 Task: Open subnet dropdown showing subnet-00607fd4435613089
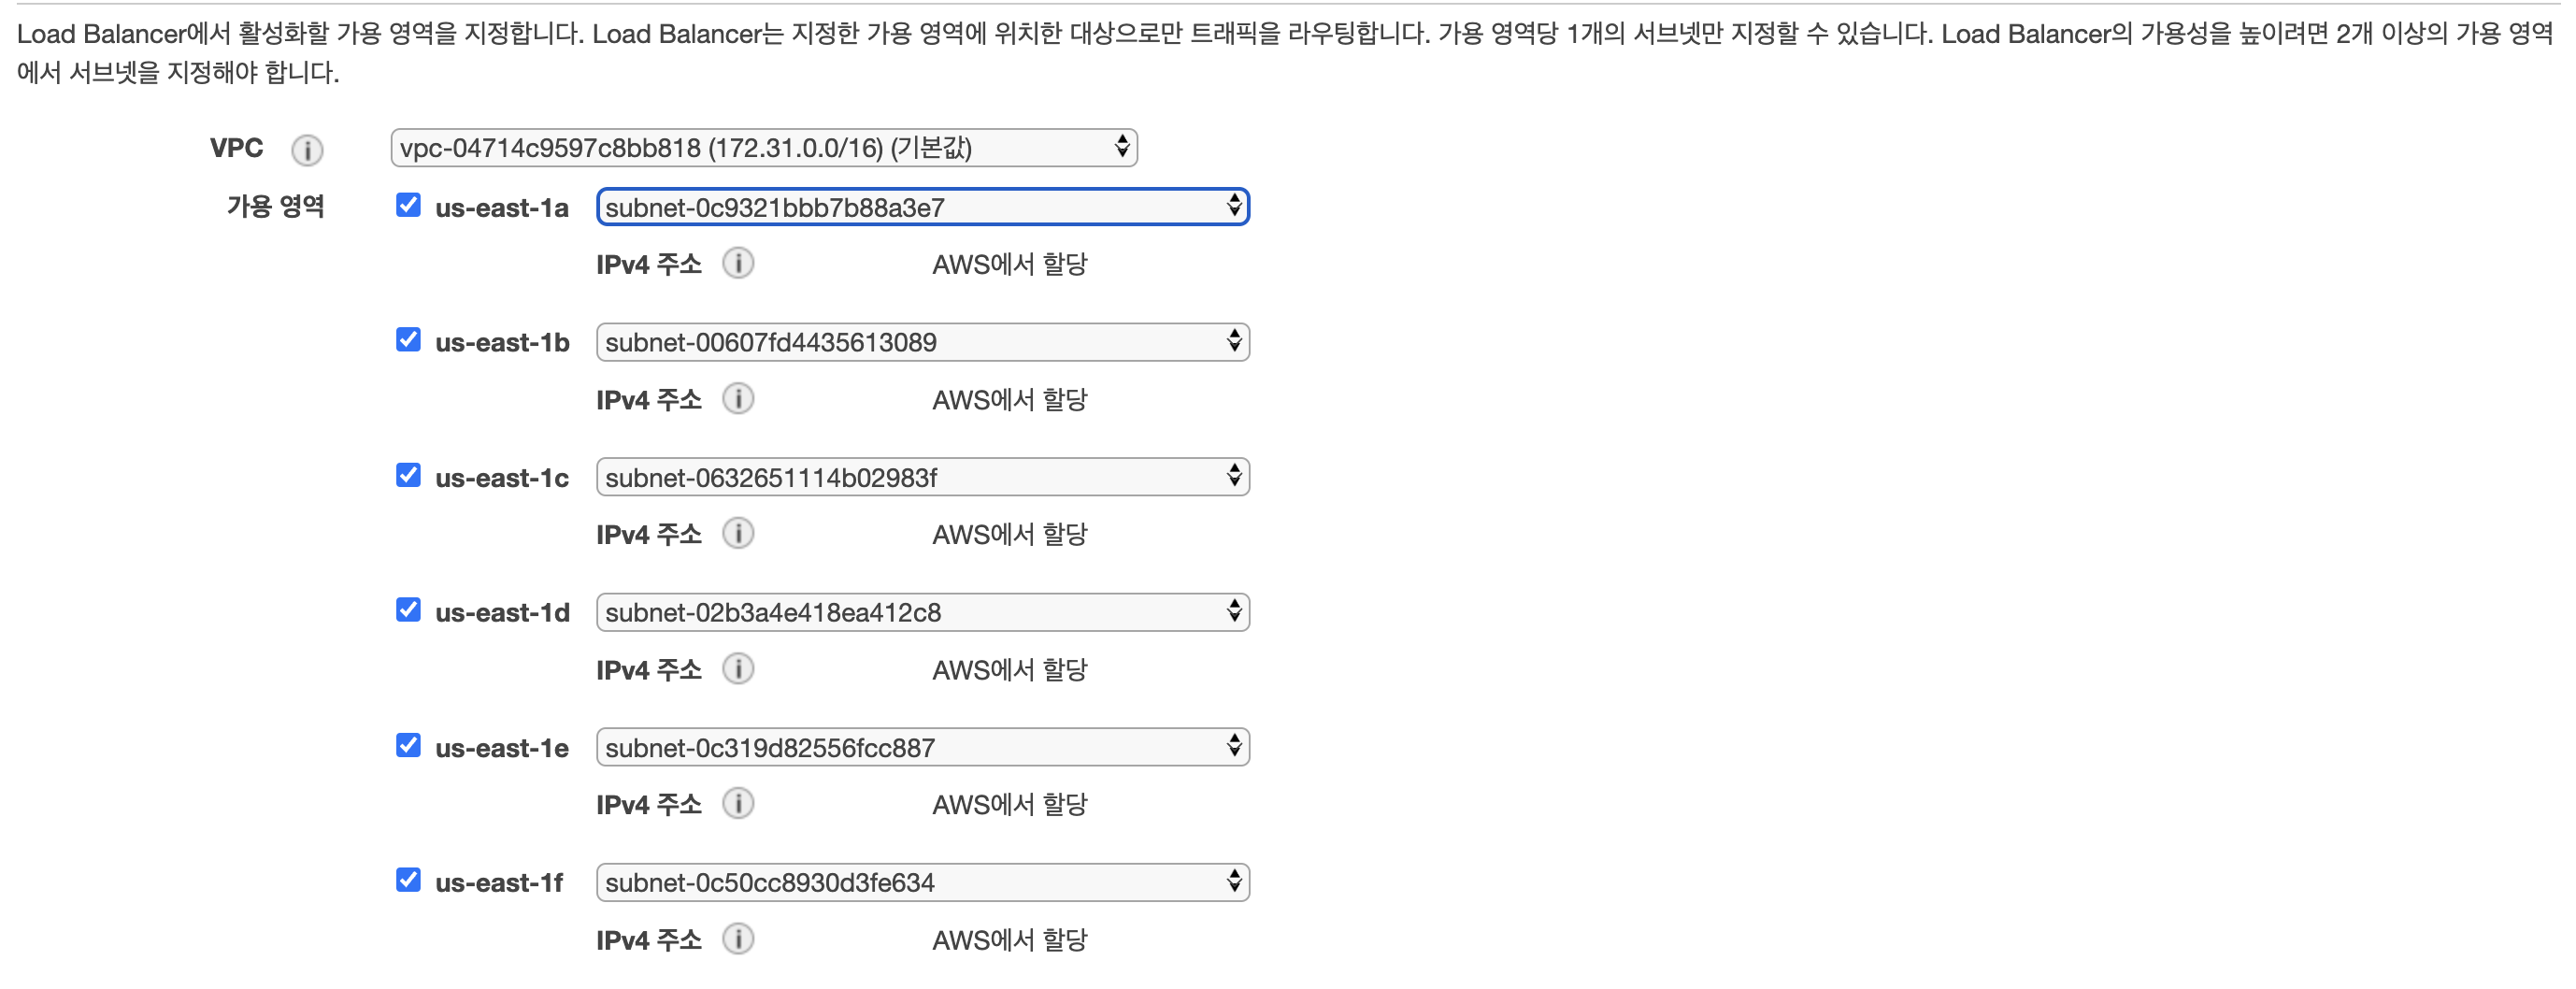(923, 342)
